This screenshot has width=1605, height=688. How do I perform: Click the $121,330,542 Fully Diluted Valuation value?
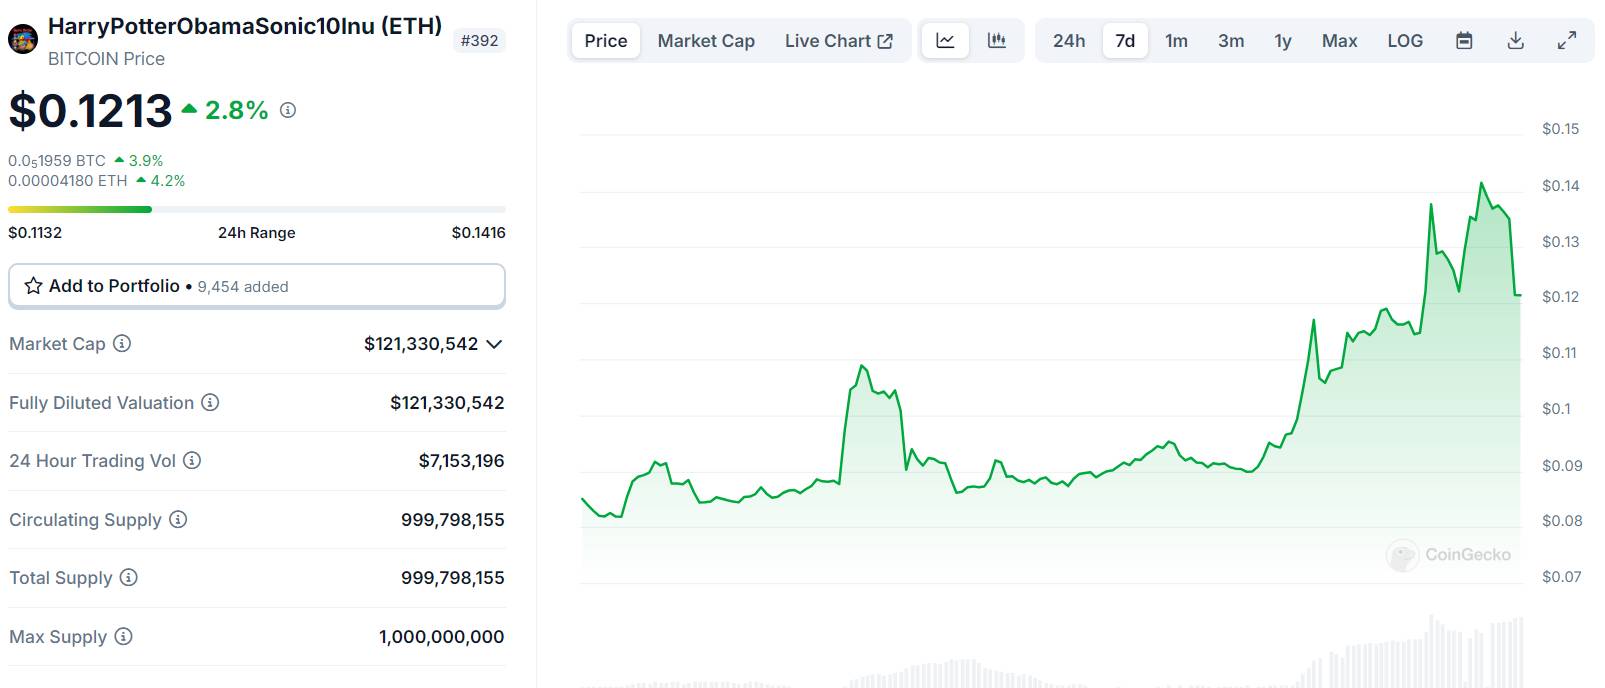(x=448, y=403)
